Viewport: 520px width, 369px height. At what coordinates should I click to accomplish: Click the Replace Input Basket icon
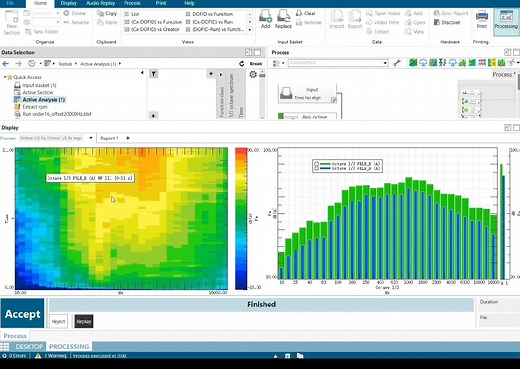pos(283,16)
